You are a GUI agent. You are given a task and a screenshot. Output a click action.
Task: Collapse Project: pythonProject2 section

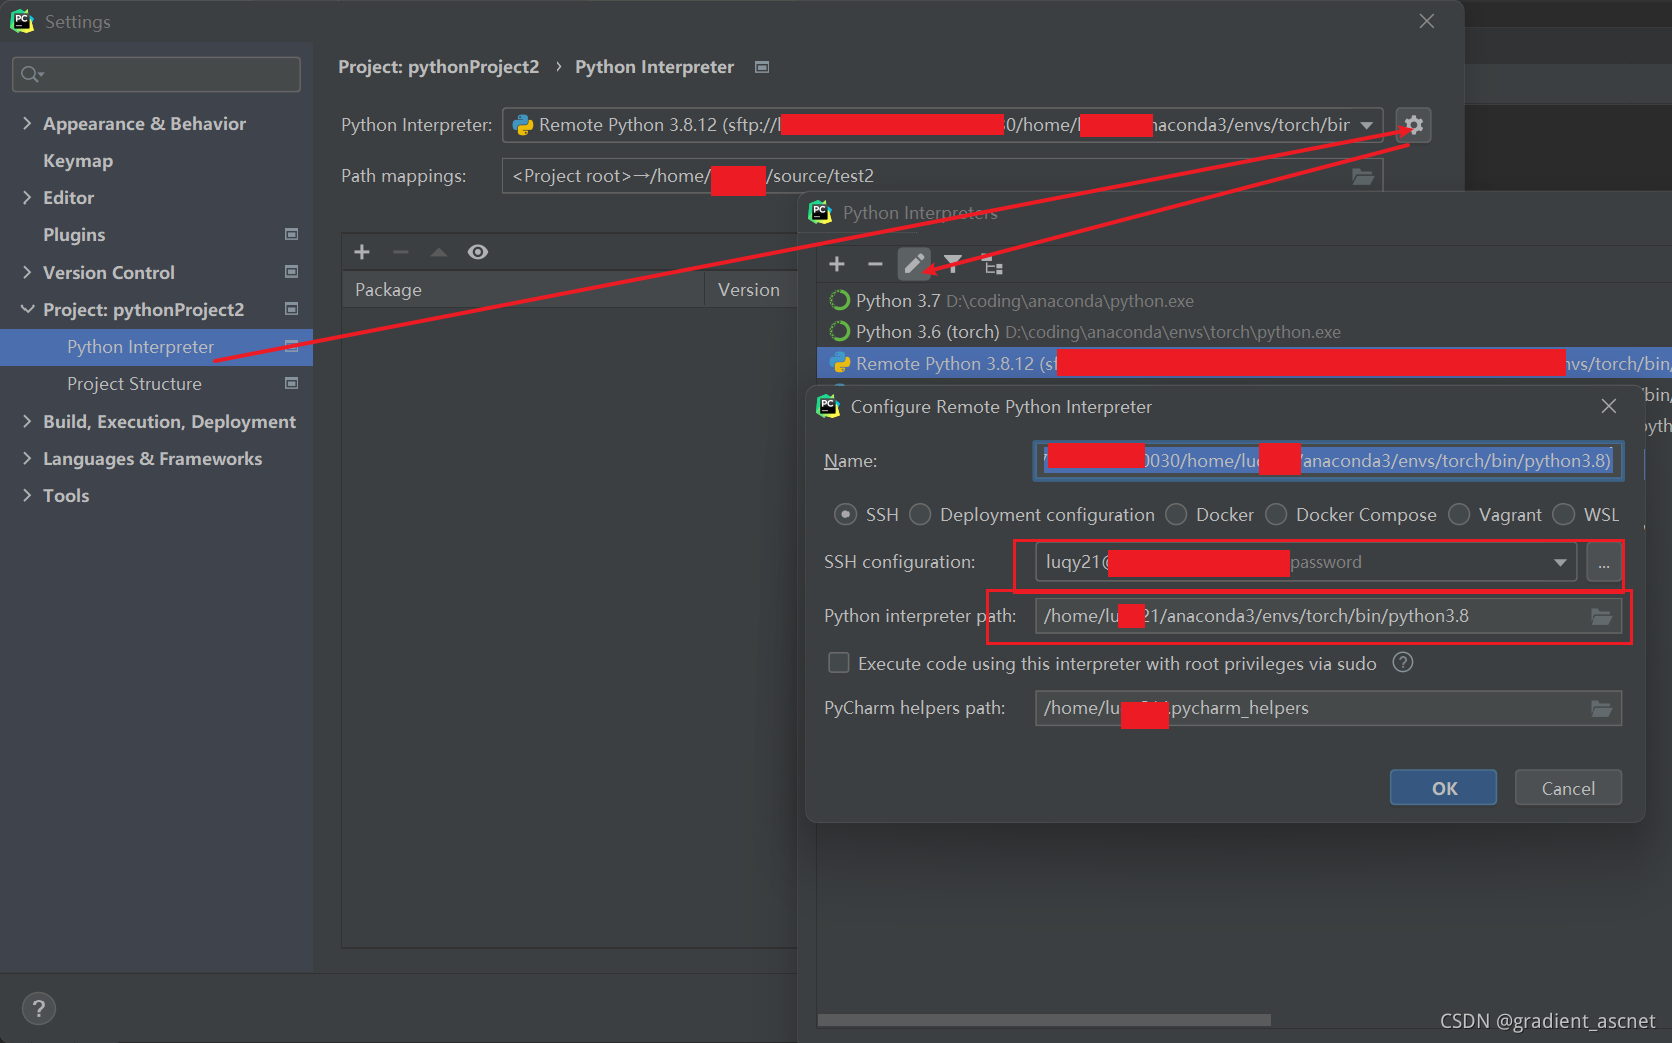[x=27, y=309]
